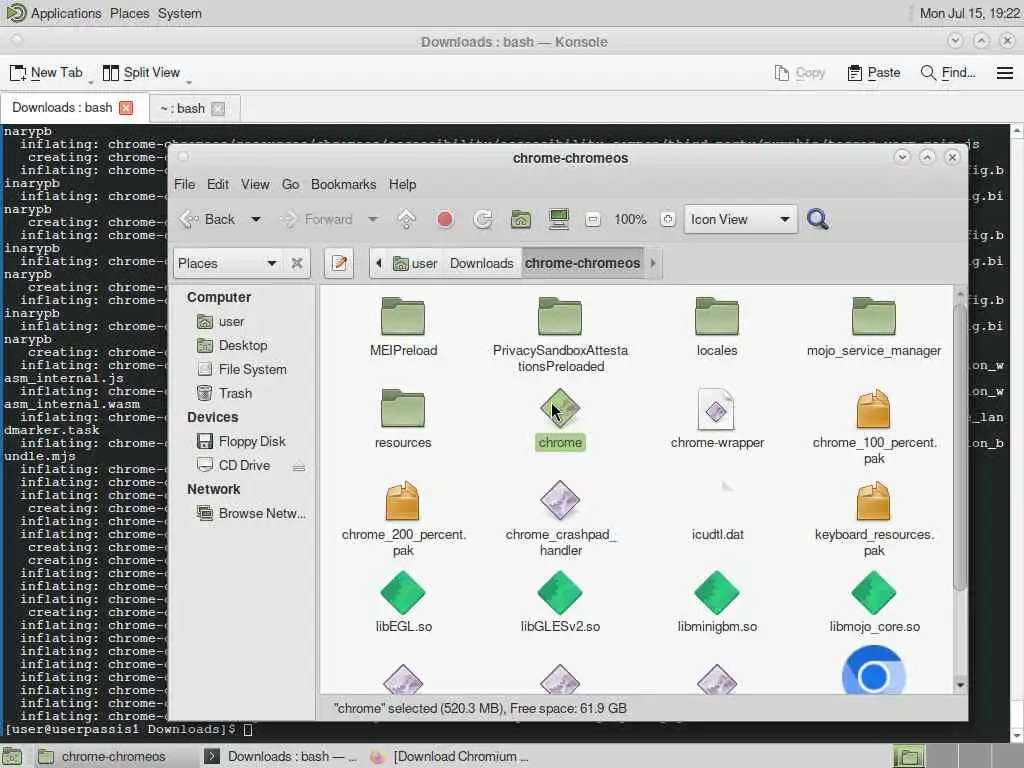Select chrome_200_percent.pak file
The height and width of the screenshot is (768, 1024).
[x=403, y=519]
